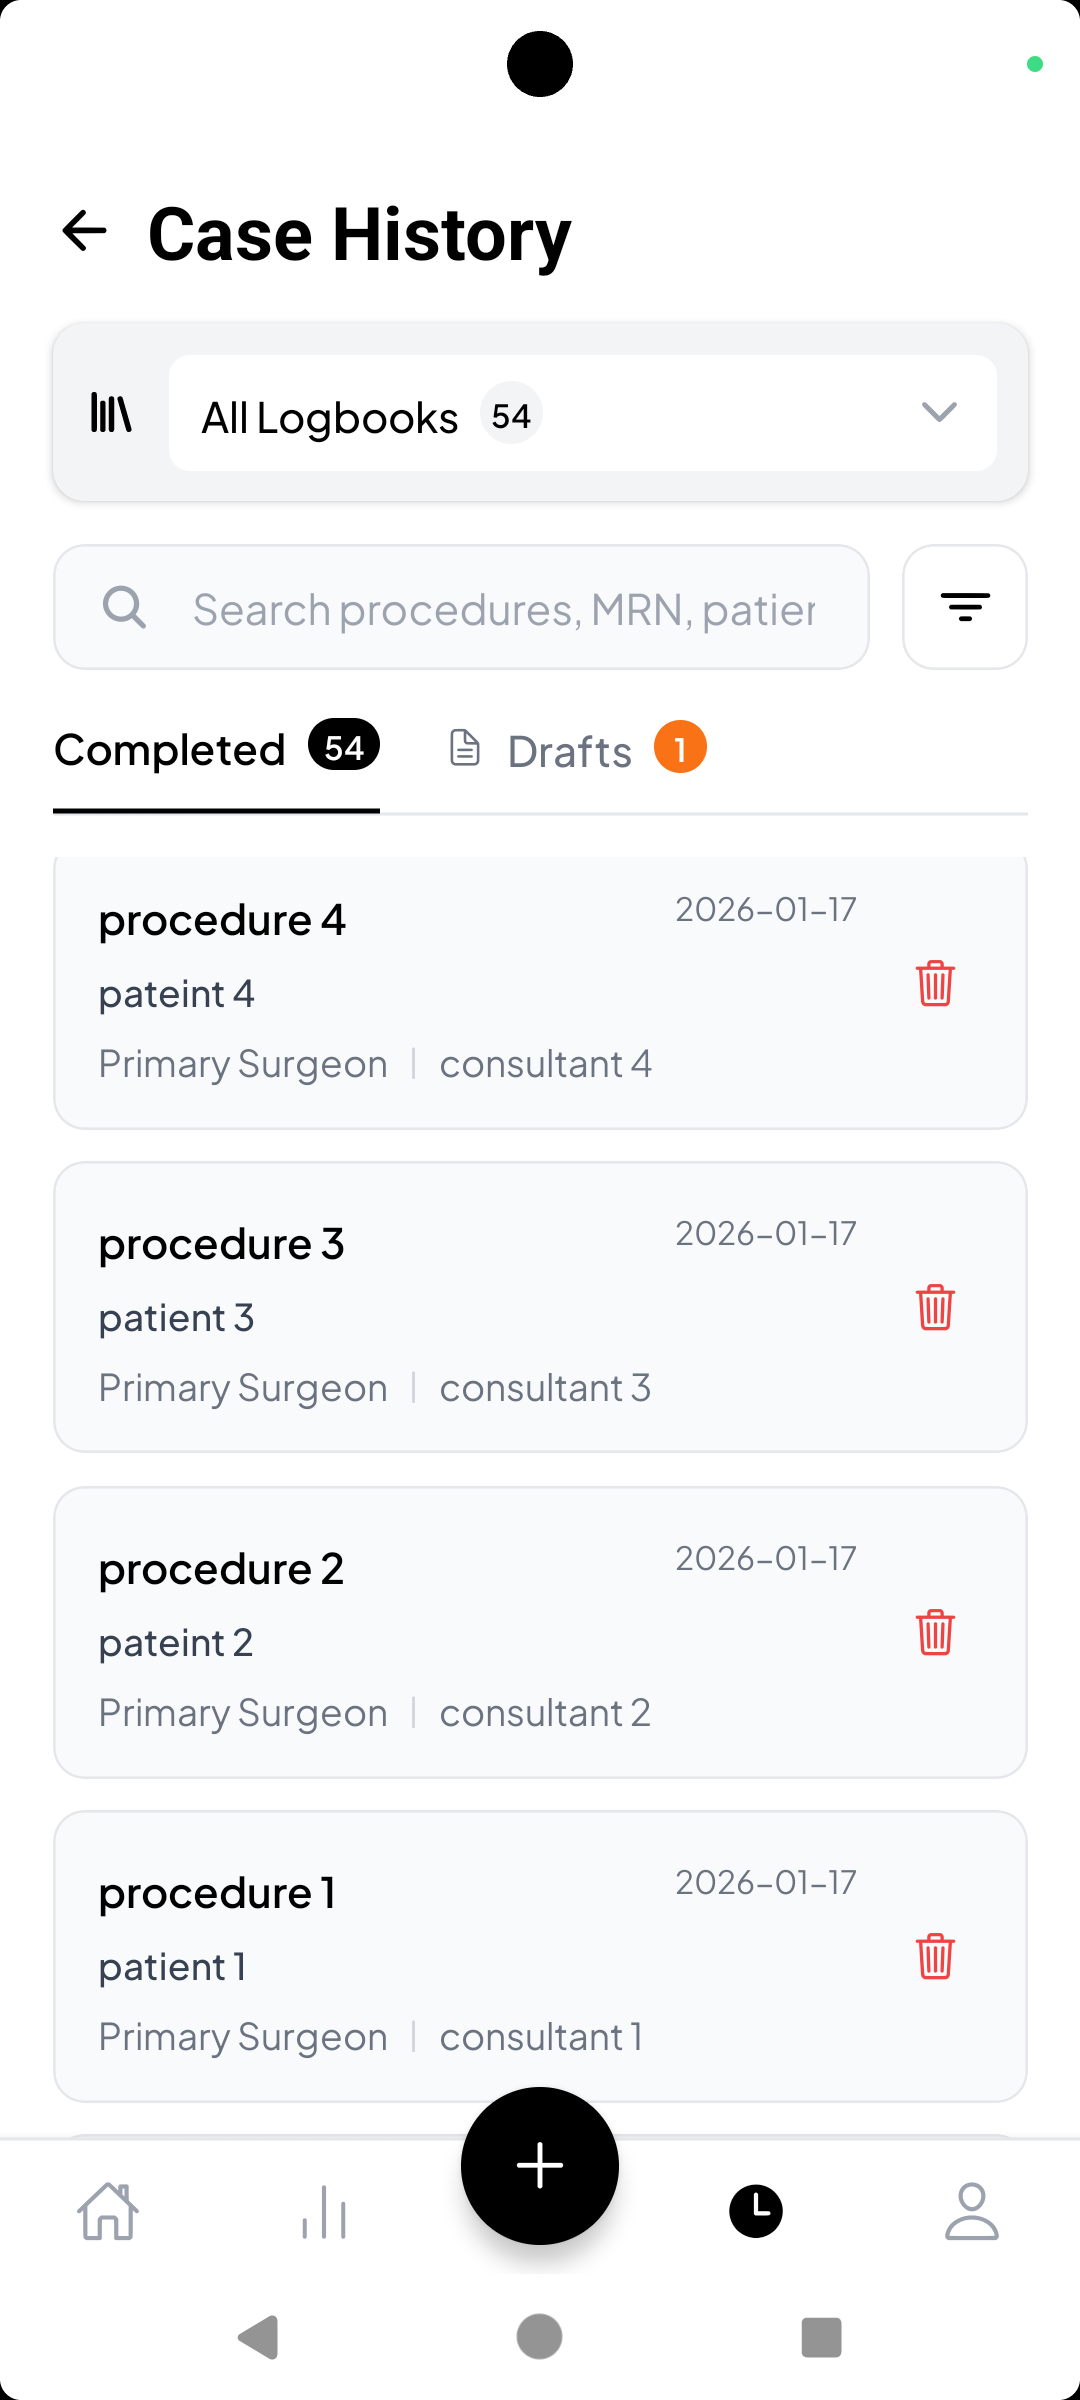Viewport: 1080px width, 2400px height.
Task: Delete procedure 1 using its trash icon
Action: pyautogui.click(x=934, y=1959)
